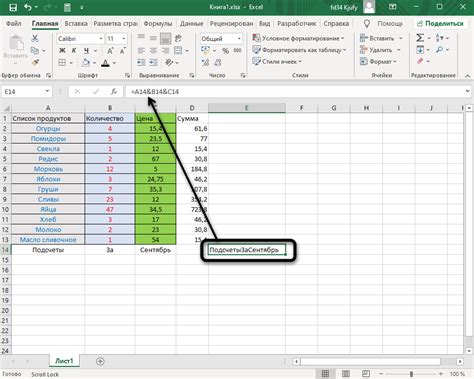Image resolution: width=474 pixels, height=379 pixels.
Task: Click the Save icon in quick access toolbar
Action: tap(13, 7)
